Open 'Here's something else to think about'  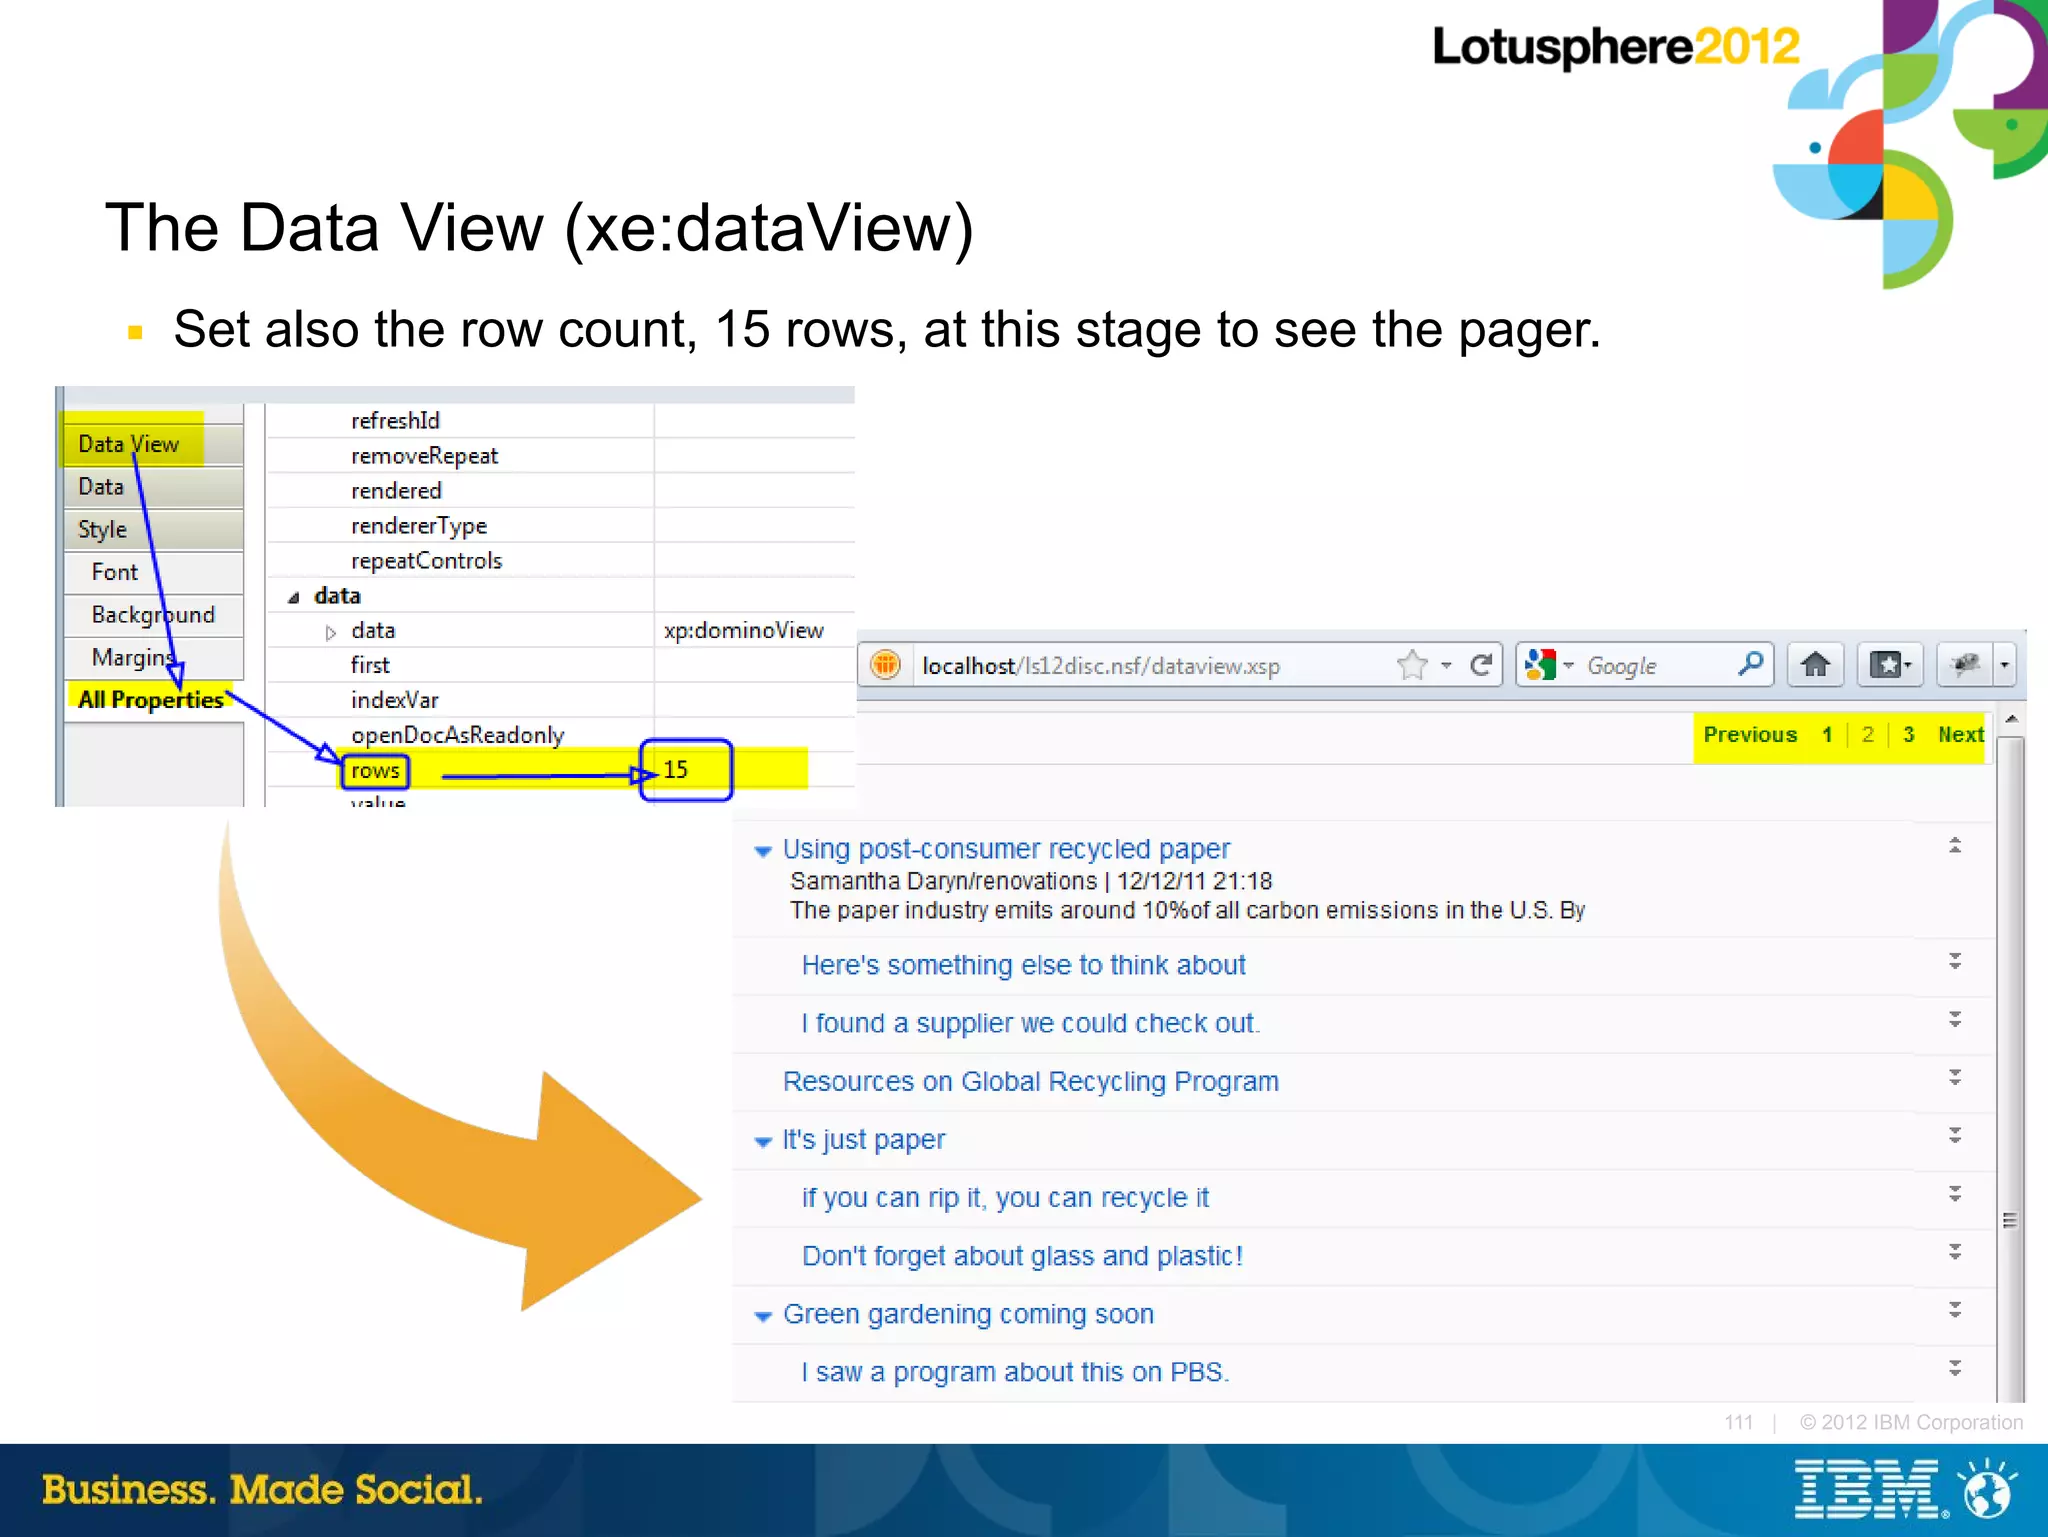click(x=1023, y=965)
